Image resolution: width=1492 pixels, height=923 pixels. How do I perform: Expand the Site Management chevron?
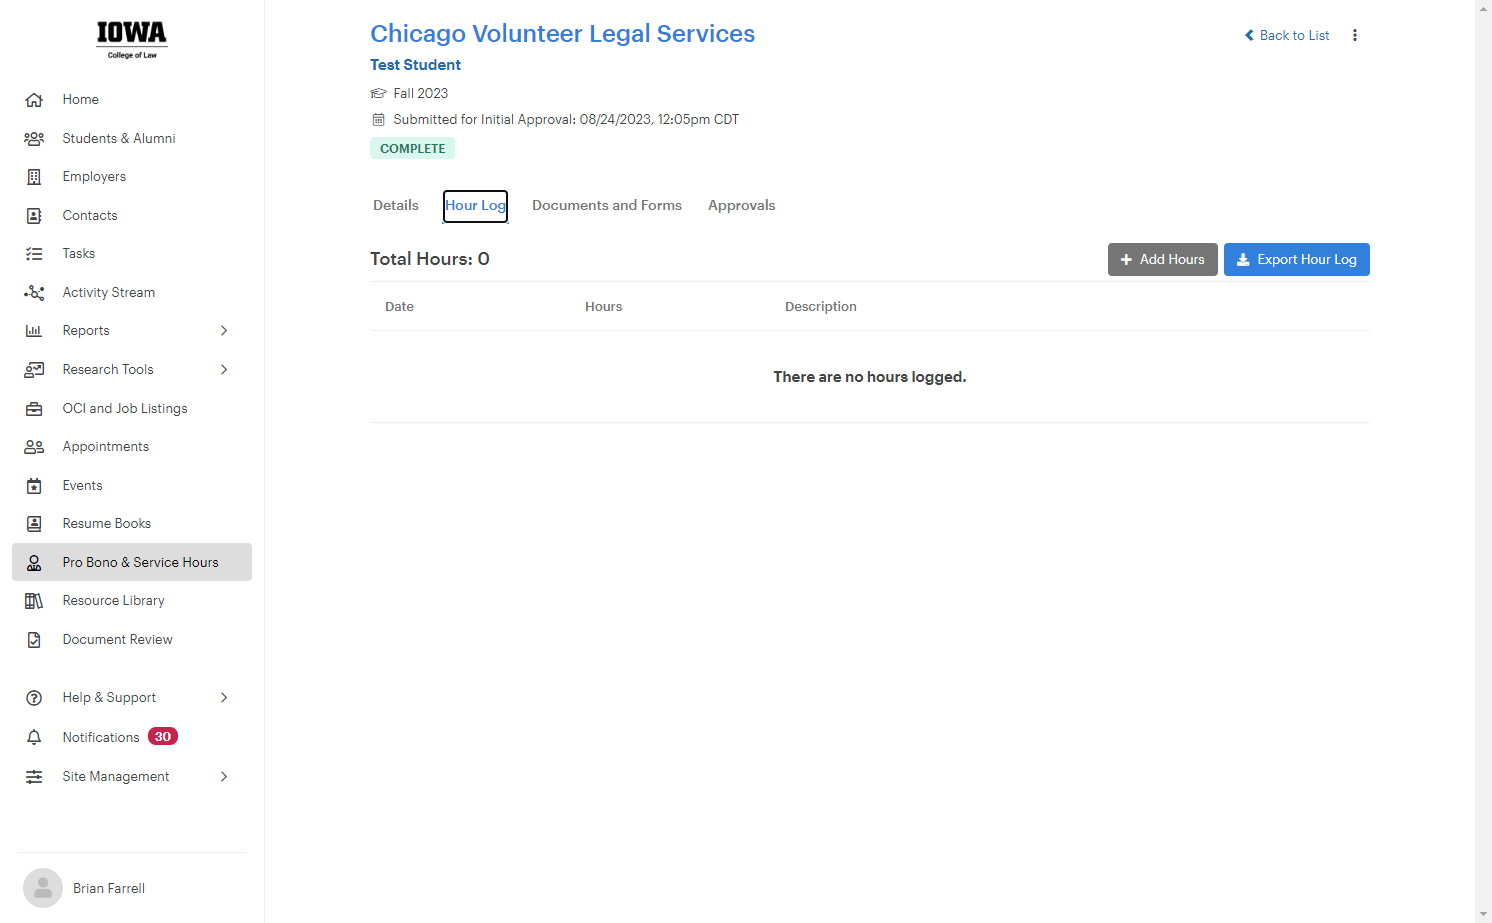click(x=224, y=777)
